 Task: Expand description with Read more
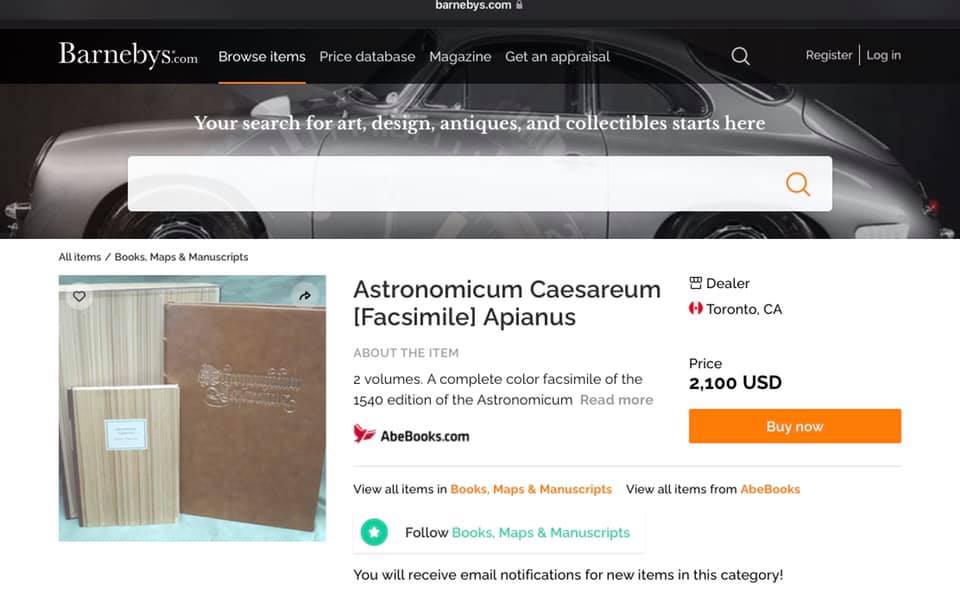617,400
